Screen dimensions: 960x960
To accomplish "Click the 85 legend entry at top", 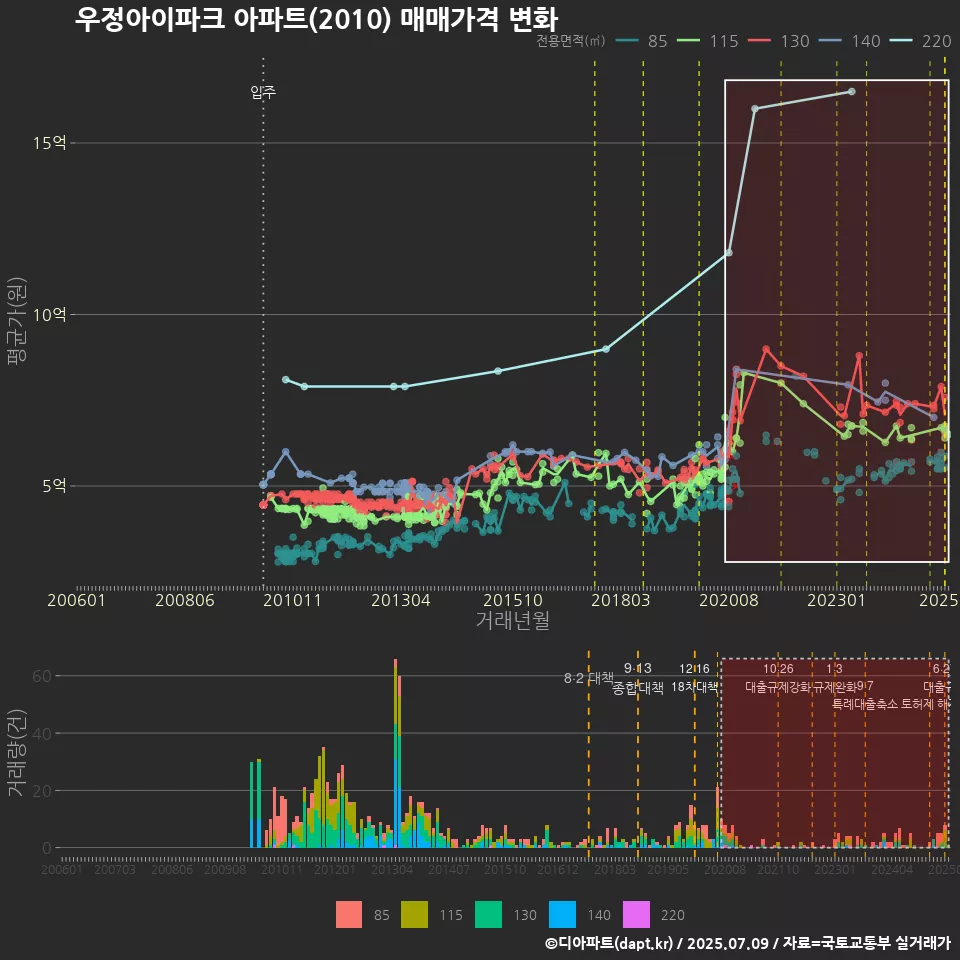I will click(x=641, y=41).
